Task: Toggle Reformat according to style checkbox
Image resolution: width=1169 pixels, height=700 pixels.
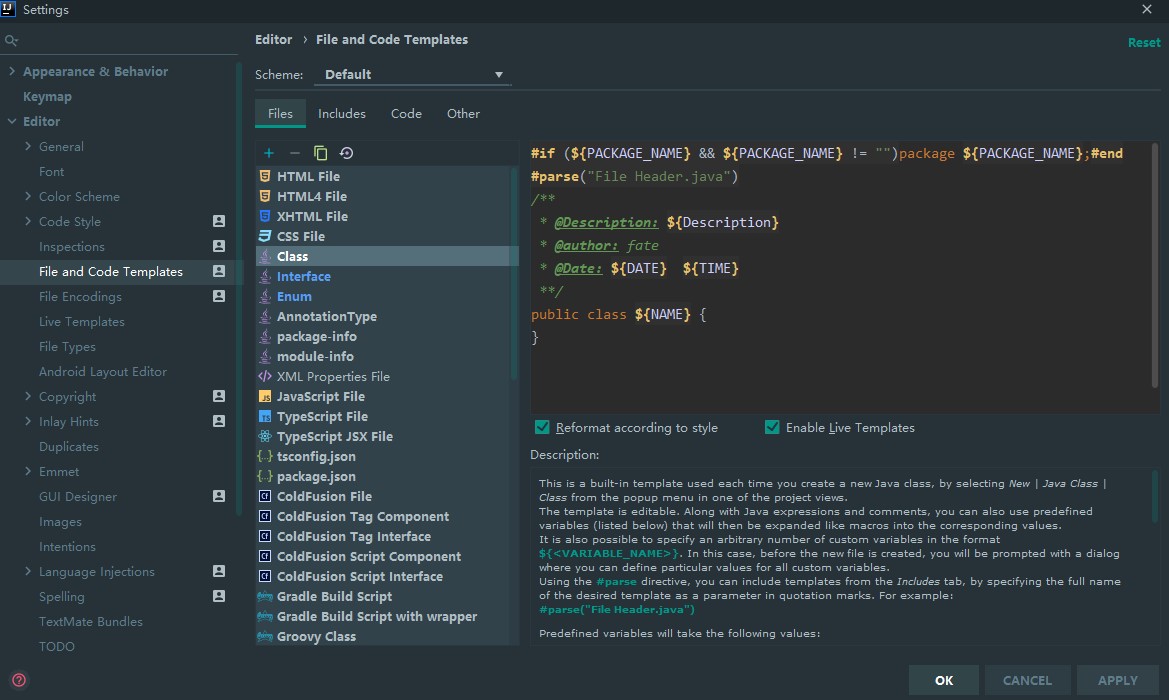Action: click(x=542, y=427)
